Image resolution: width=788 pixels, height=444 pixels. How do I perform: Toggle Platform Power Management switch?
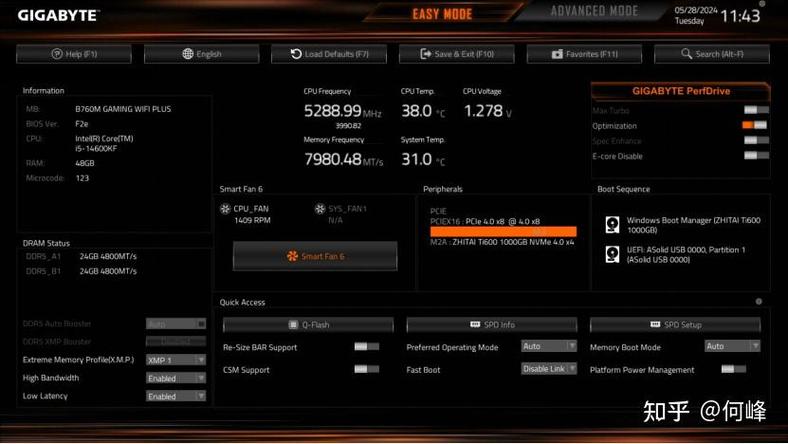pyautogui.click(x=733, y=369)
